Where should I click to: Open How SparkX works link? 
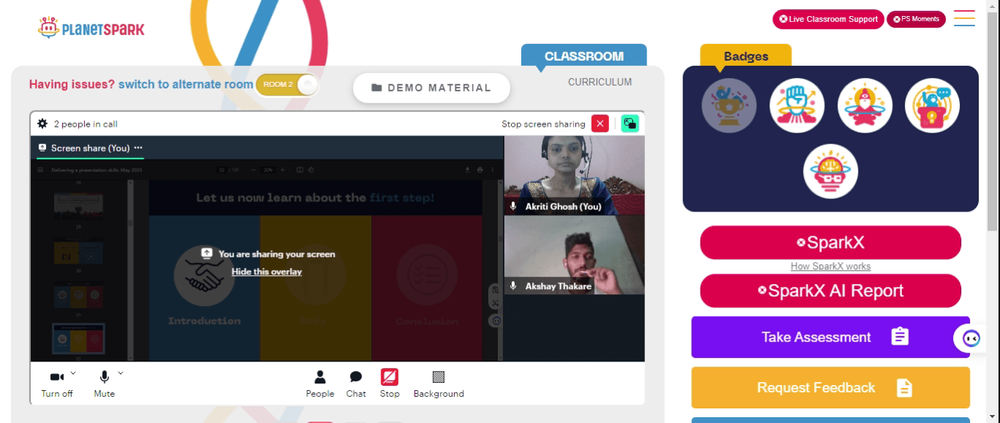[830, 266]
